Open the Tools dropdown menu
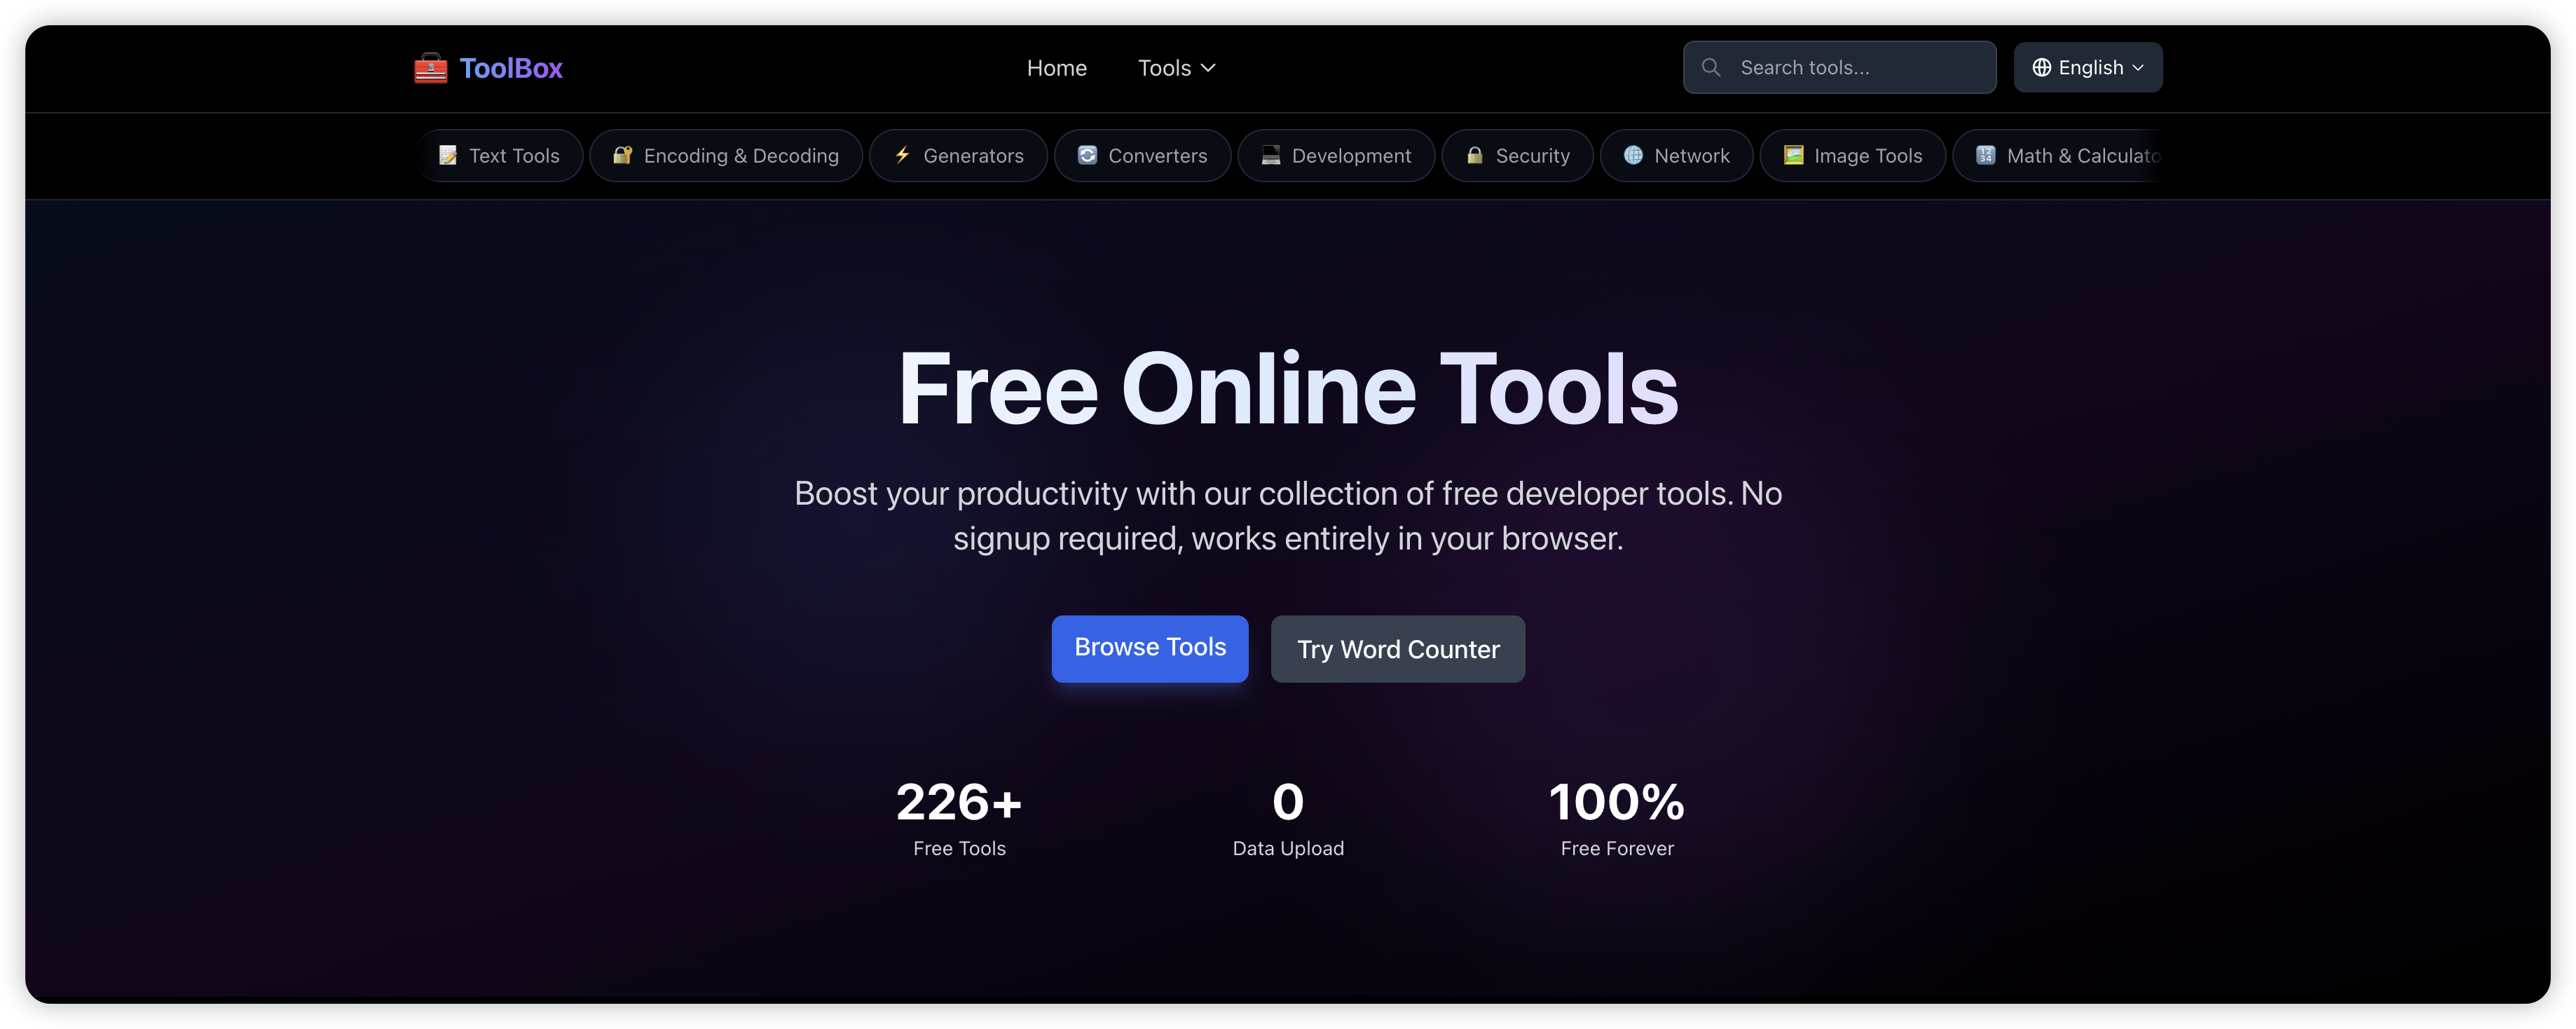The width and height of the screenshot is (2576, 1029). [1176, 67]
